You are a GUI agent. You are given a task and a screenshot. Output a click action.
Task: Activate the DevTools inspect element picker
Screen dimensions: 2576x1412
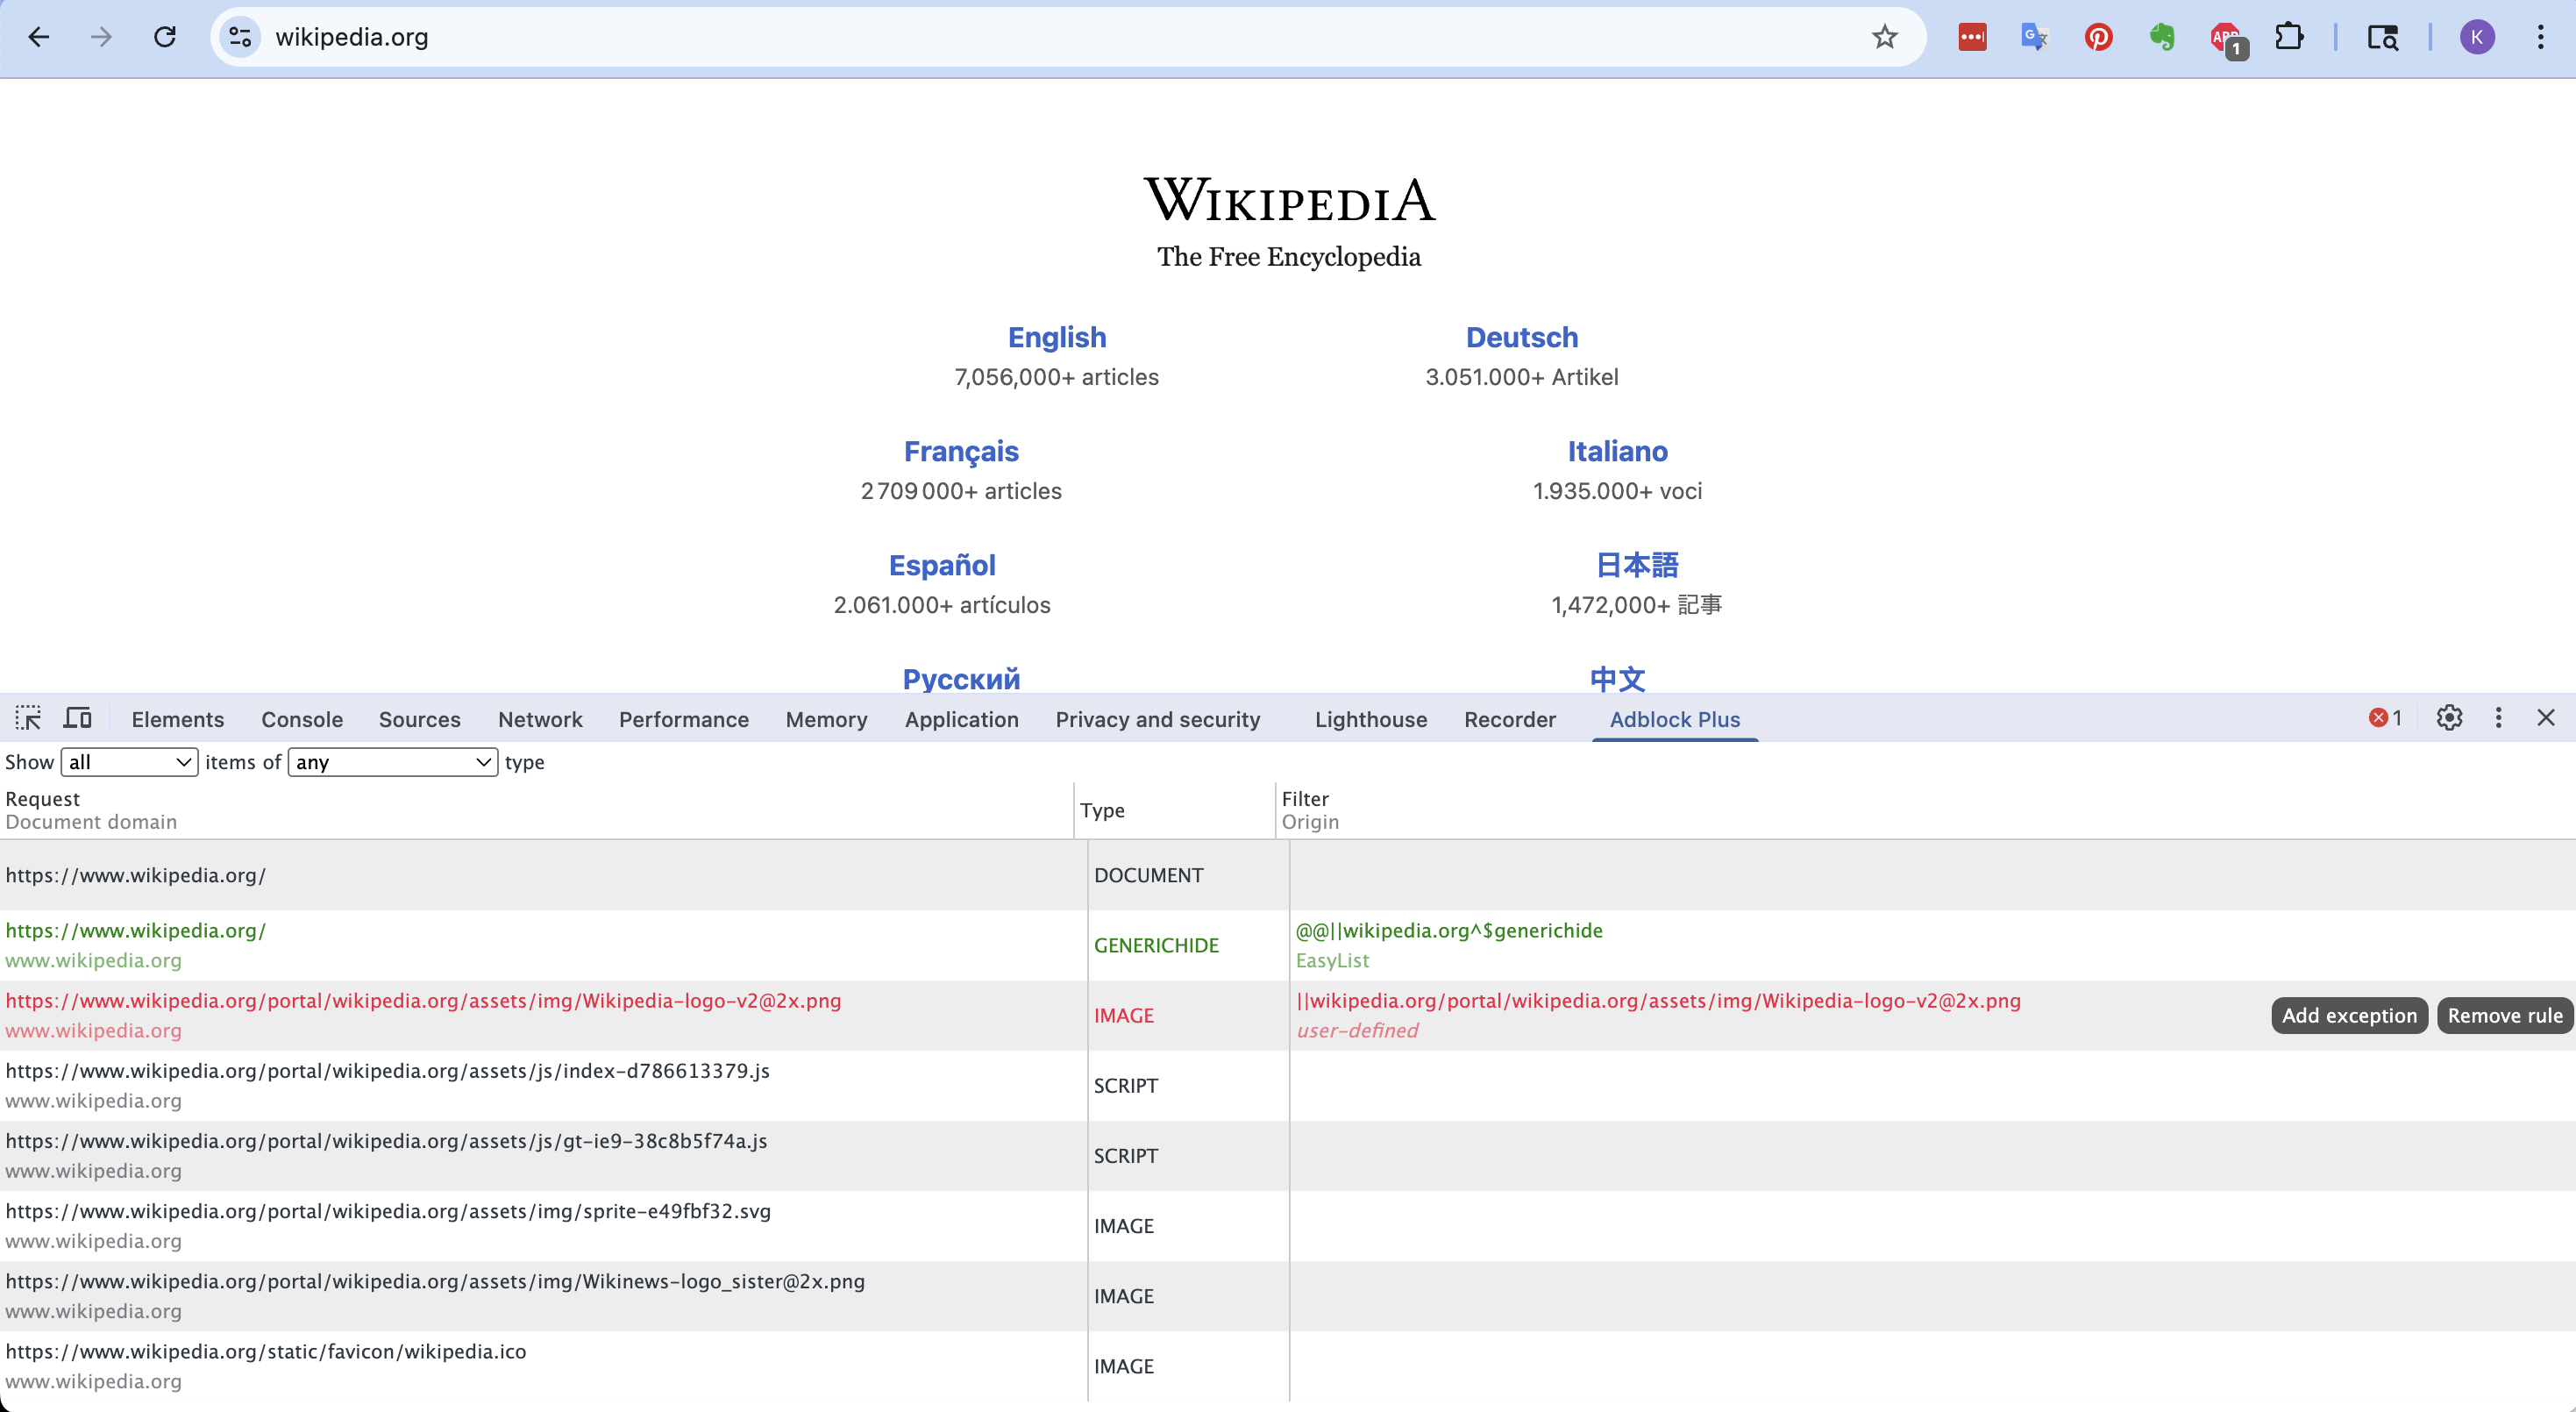(x=28, y=718)
